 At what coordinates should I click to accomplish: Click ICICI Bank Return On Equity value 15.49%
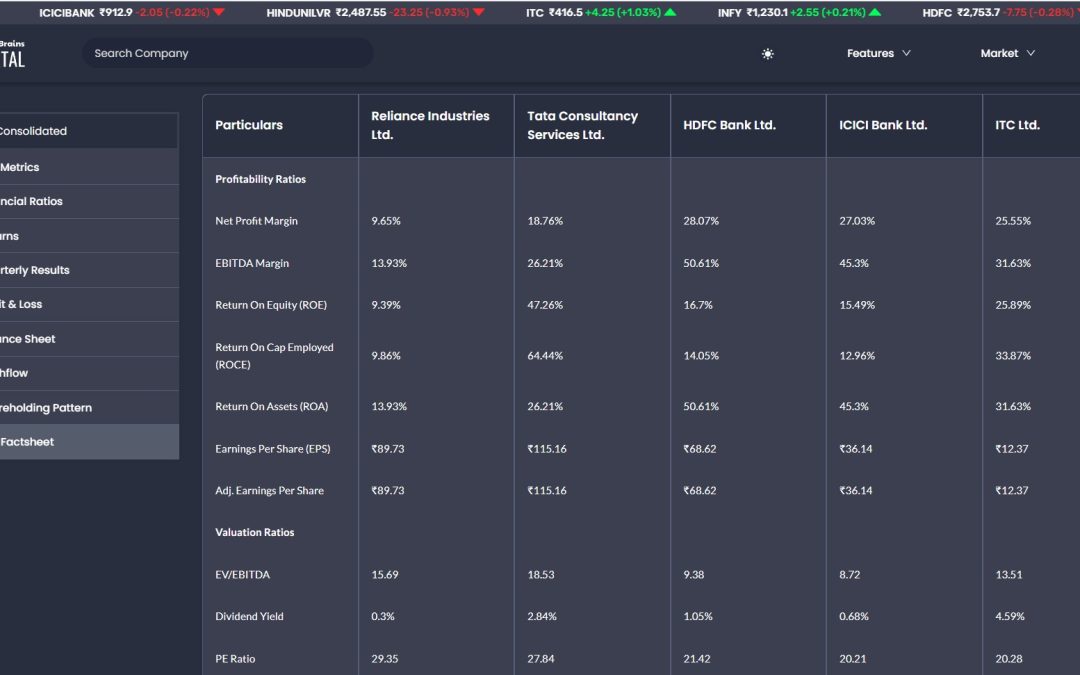[857, 305]
